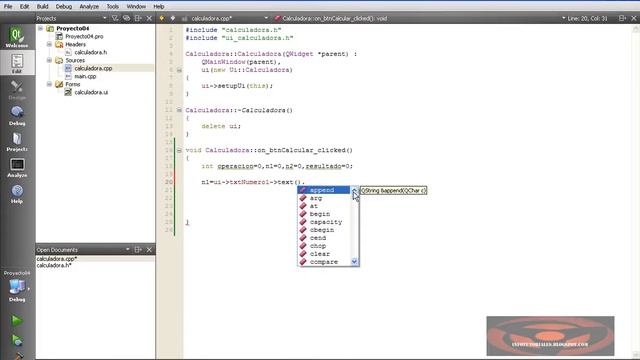Screen dimensions: 640x360
Task: Collapse the Sources folder
Action: tap(49, 60)
